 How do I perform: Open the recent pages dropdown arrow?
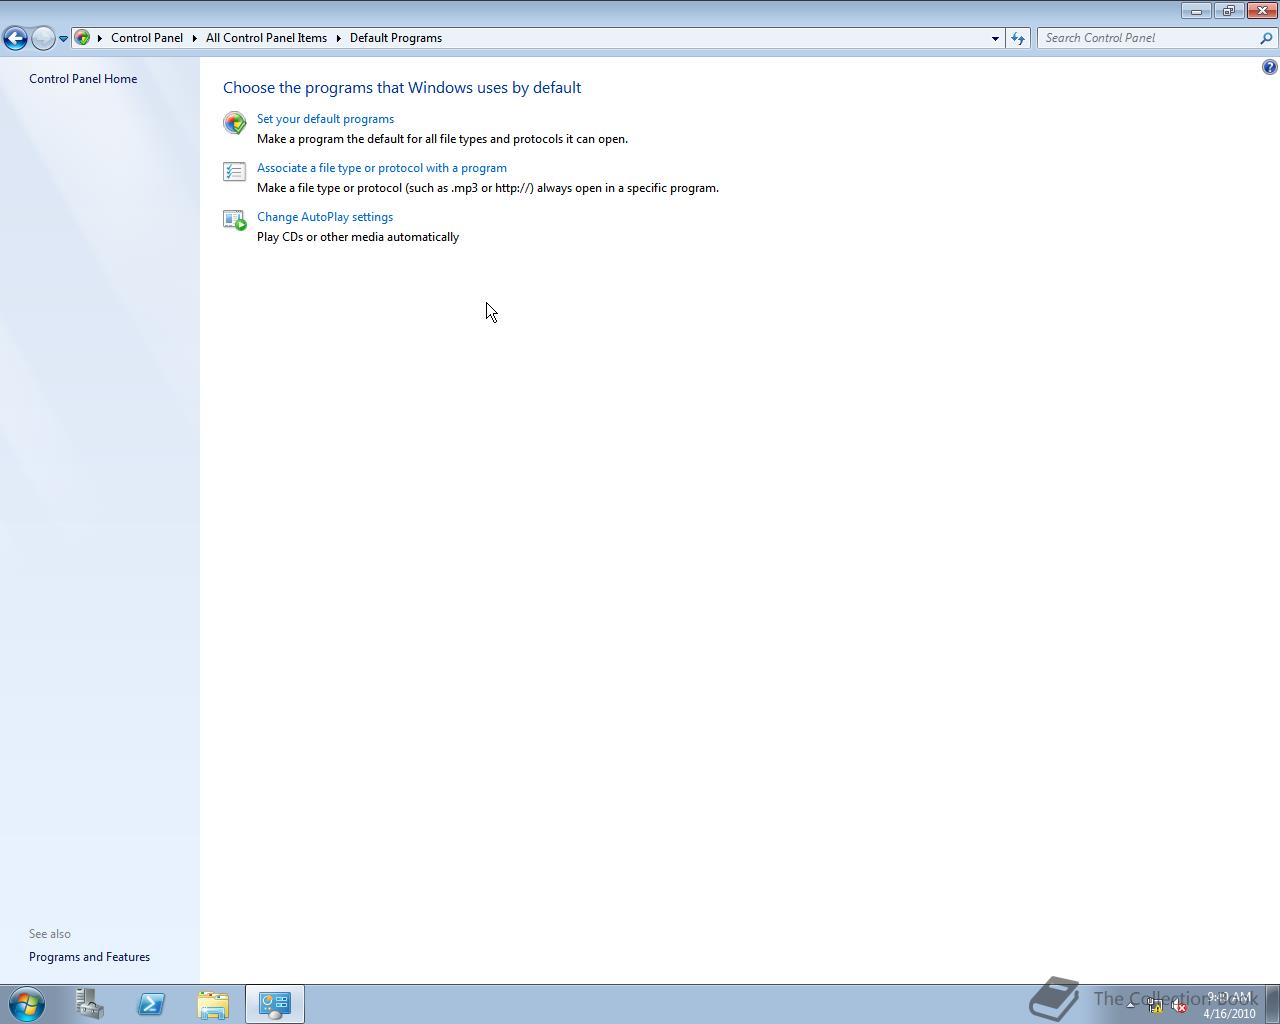pyautogui.click(x=63, y=39)
